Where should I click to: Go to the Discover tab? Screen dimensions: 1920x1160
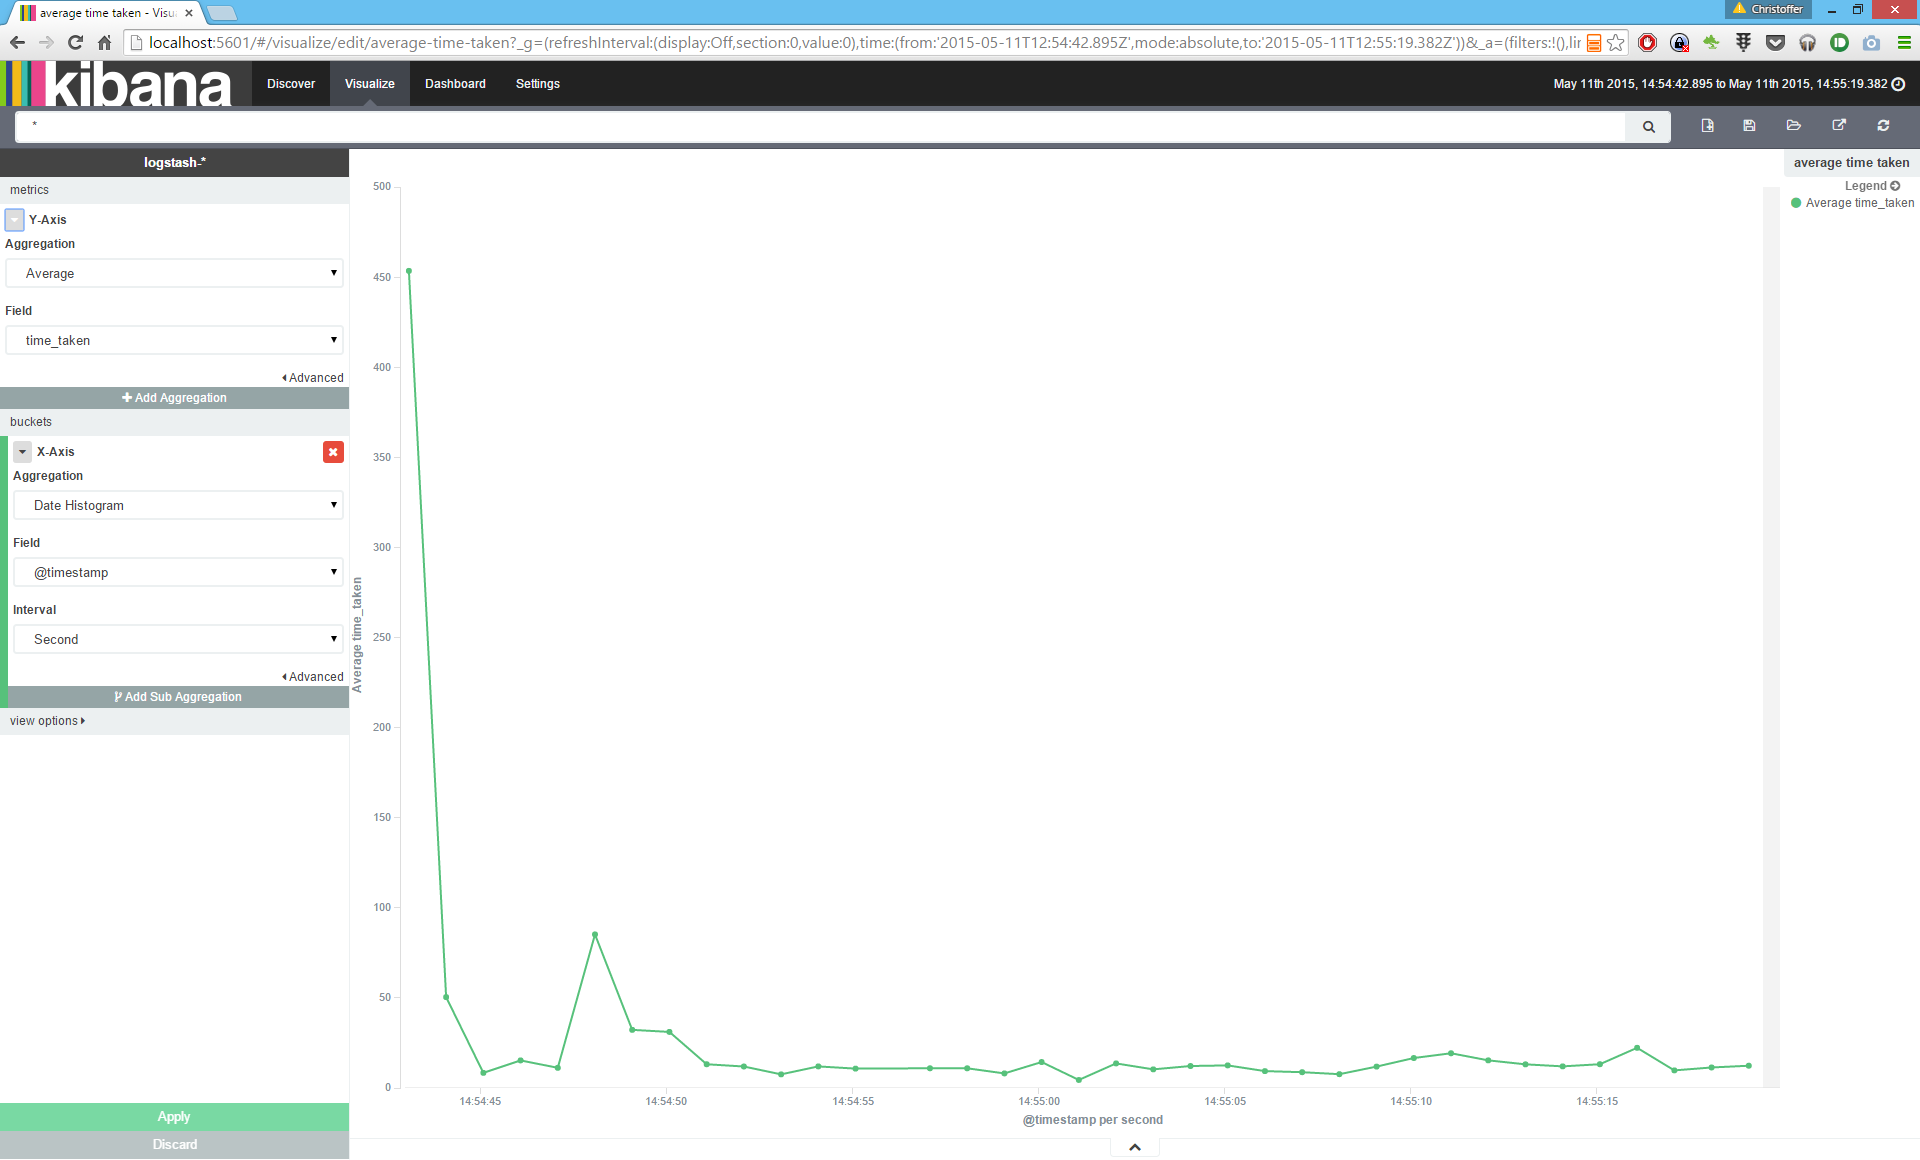click(291, 84)
